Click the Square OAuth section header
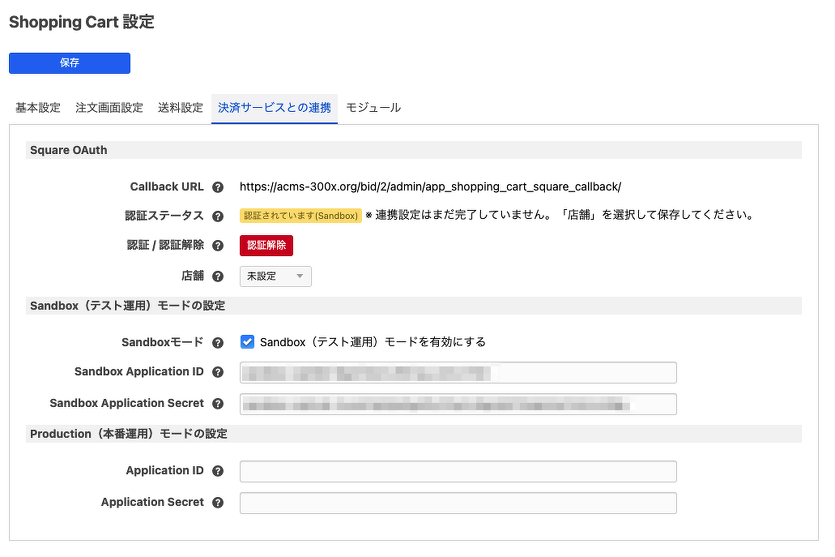Viewport: 835px width, 557px height. coord(414,150)
